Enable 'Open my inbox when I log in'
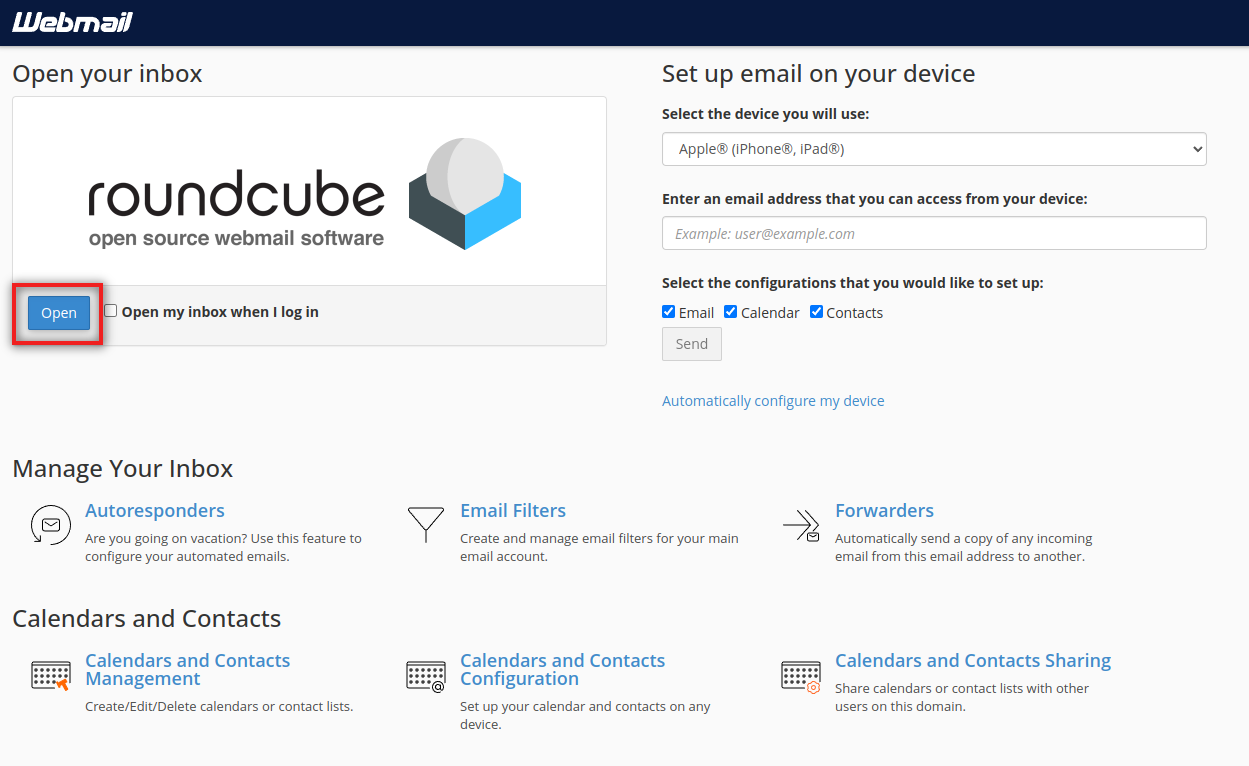This screenshot has width=1249, height=766. click(x=111, y=311)
